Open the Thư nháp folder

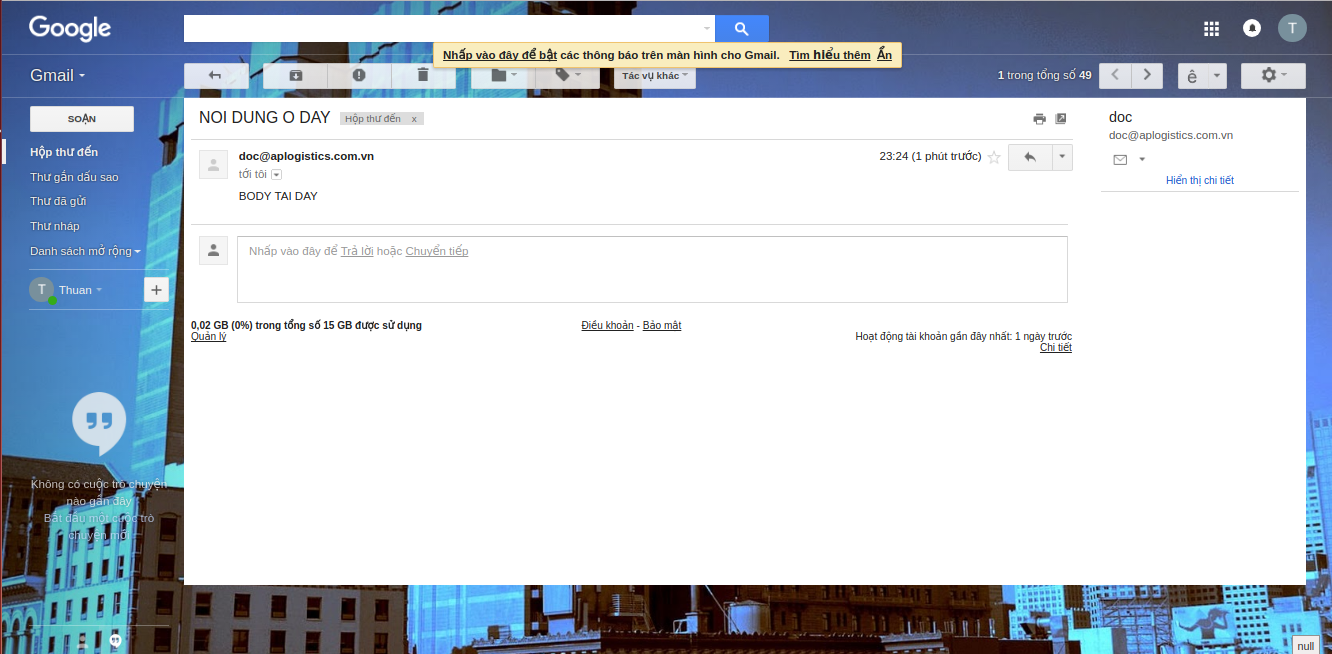tap(57, 226)
